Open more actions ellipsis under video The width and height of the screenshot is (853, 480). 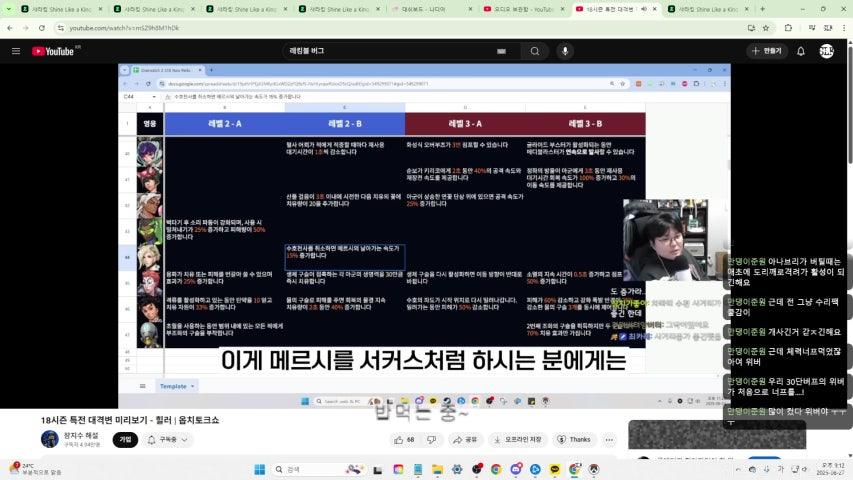click(x=609, y=439)
